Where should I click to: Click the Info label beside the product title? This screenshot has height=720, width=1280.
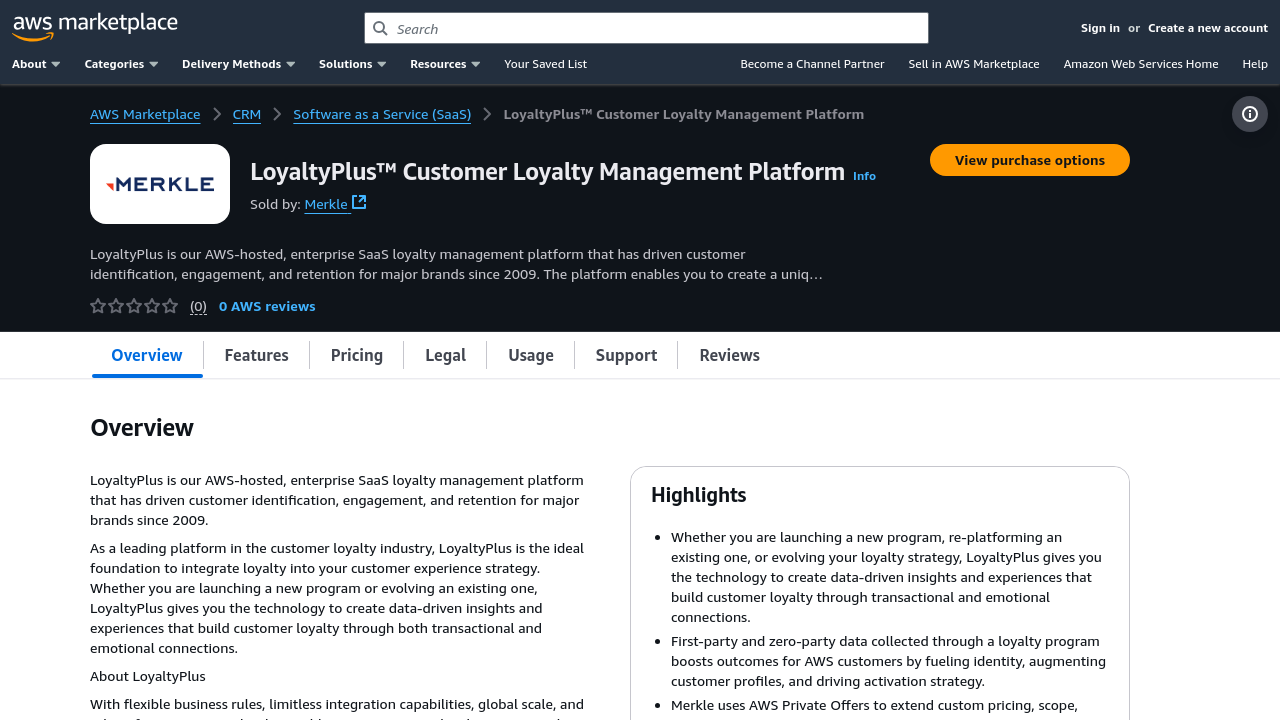863,175
